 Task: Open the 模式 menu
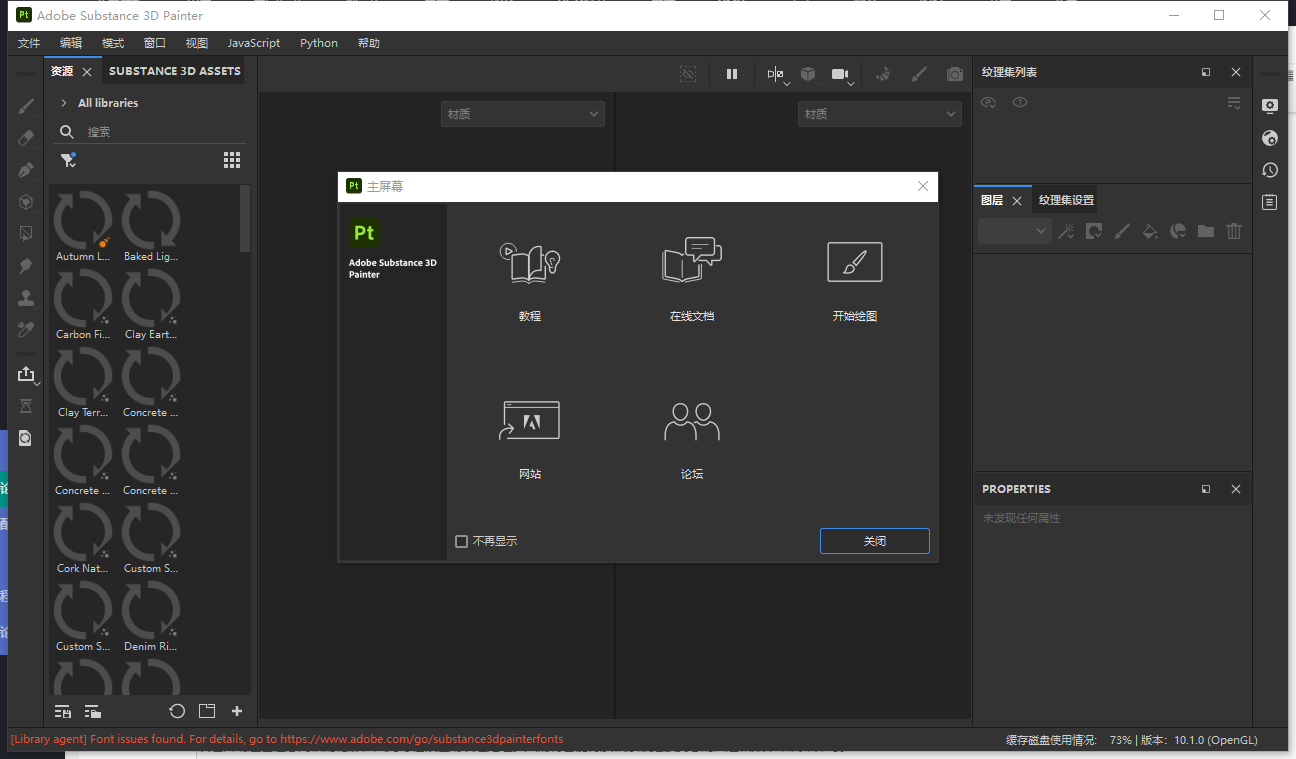113,43
